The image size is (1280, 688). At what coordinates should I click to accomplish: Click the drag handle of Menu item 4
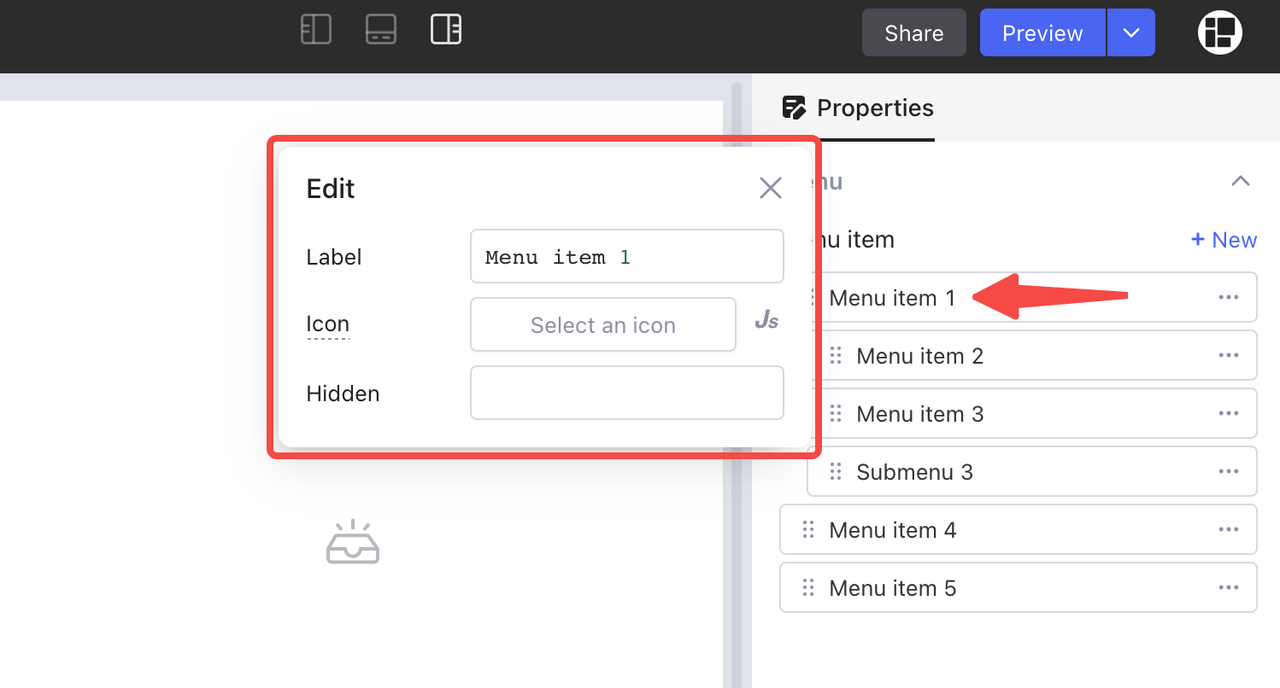808,530
